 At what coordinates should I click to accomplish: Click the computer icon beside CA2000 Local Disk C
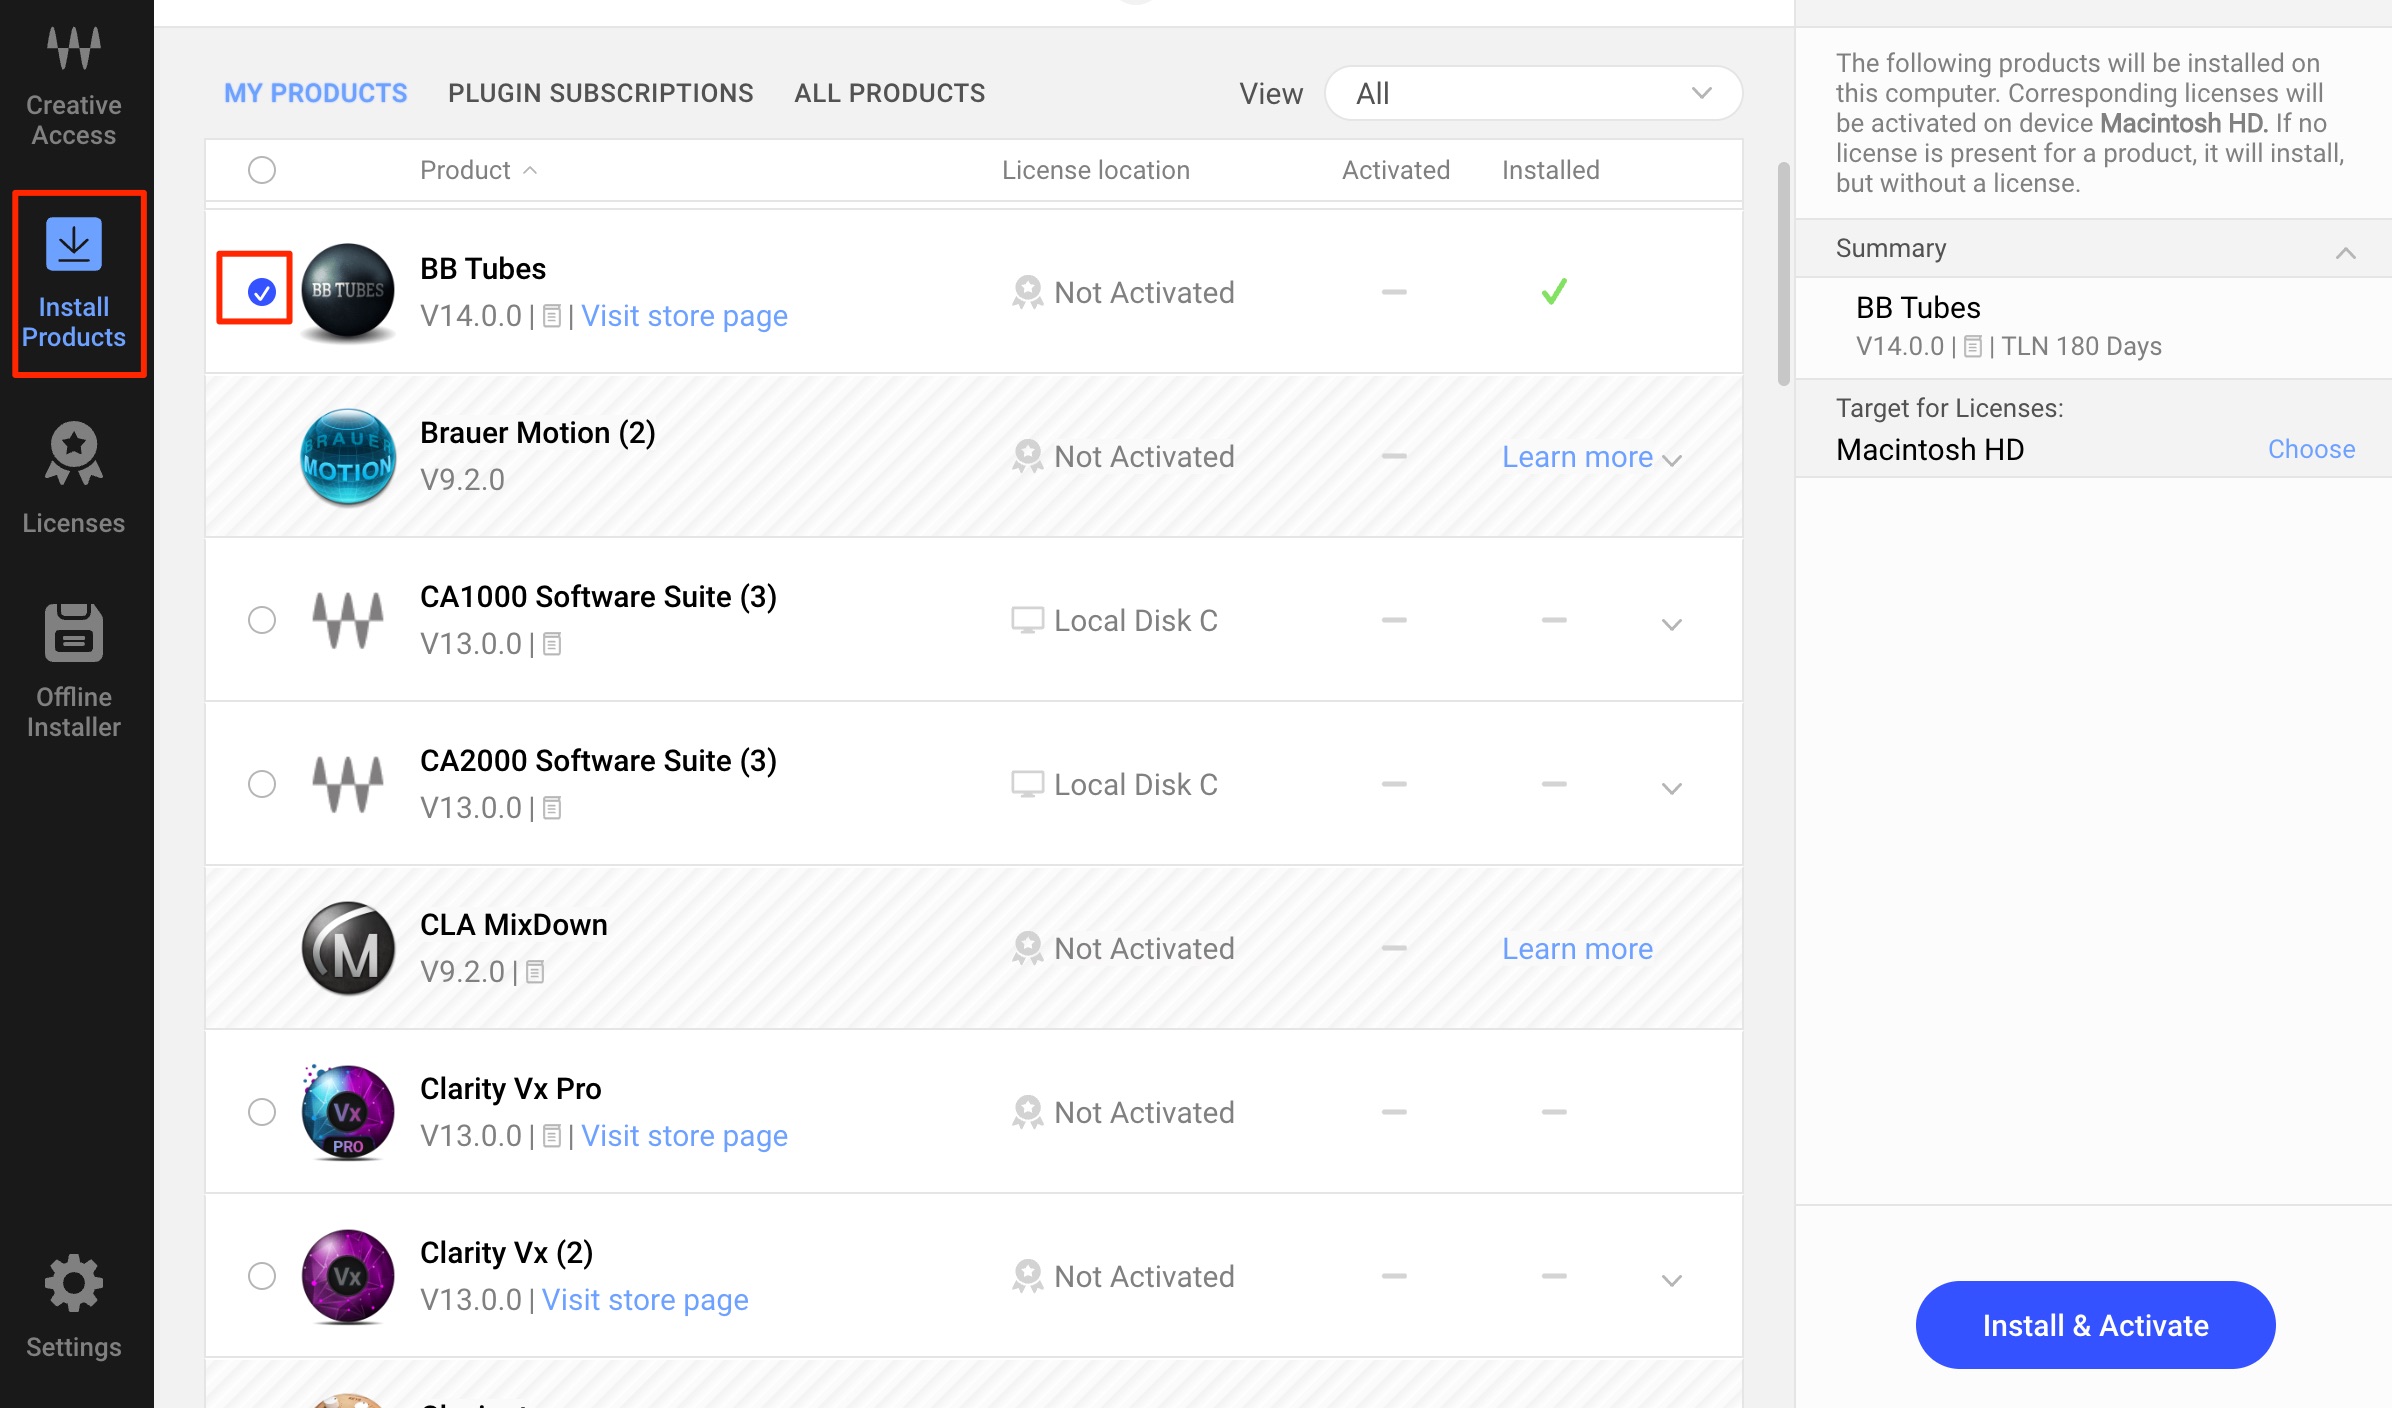[x=1027, y=784]
